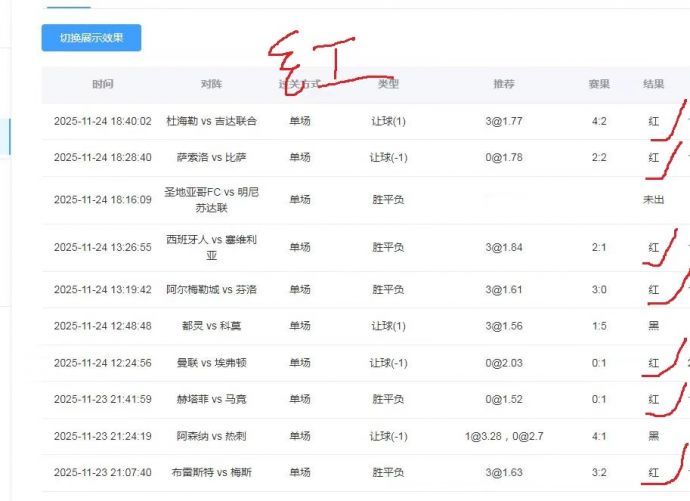Image resolution: width=690 pixels, height=501 pixels.
Task: Click the 切换展示效果 button
Action: (x=91, y=38)
